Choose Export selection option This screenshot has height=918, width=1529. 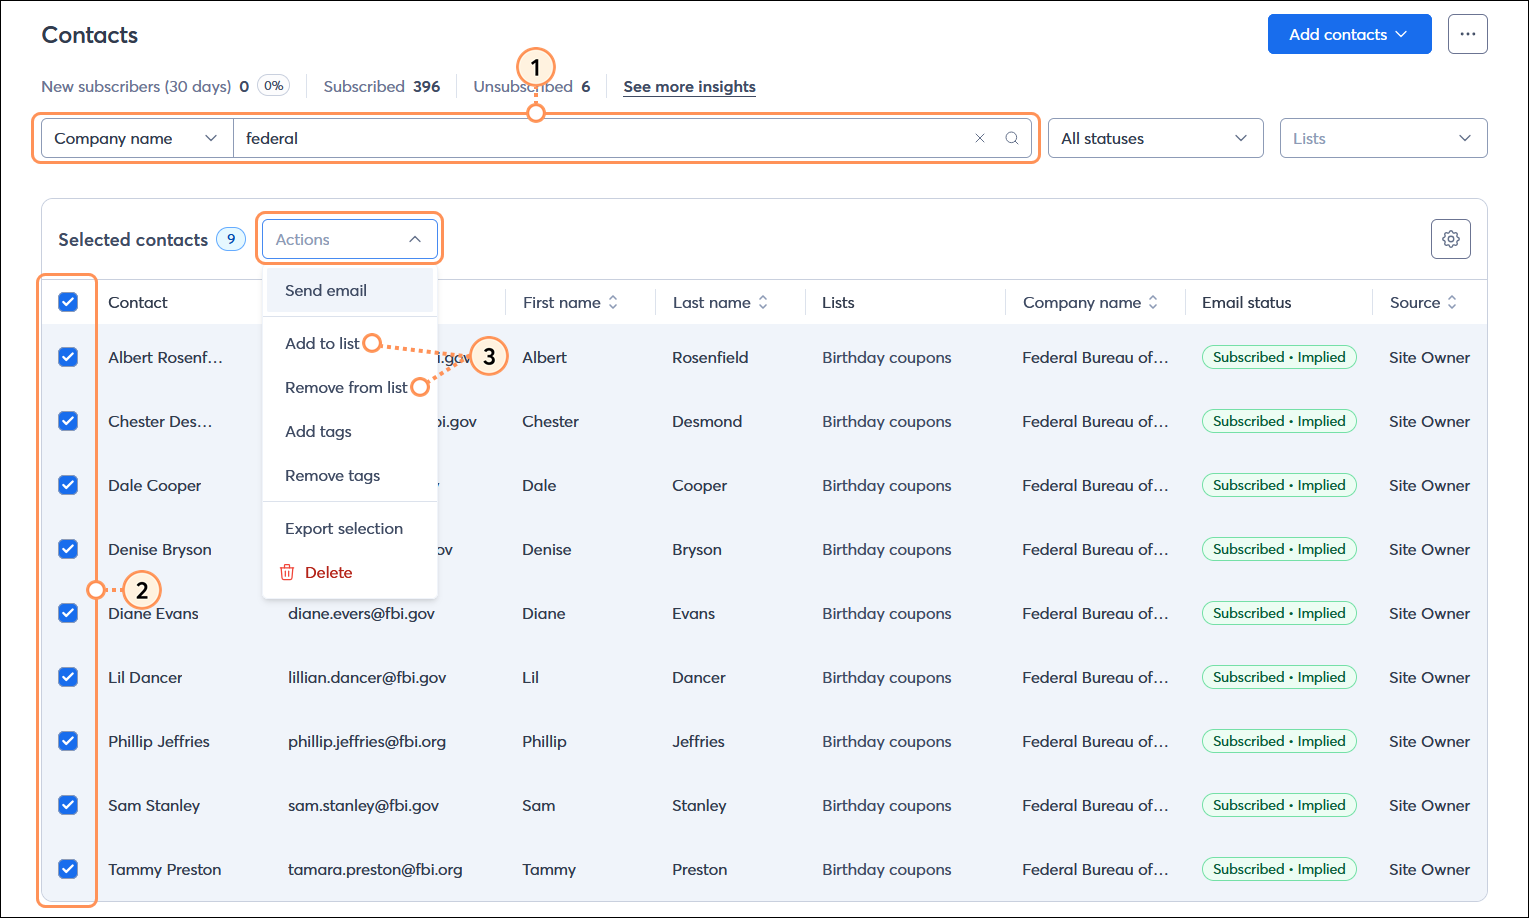point(344,528)
